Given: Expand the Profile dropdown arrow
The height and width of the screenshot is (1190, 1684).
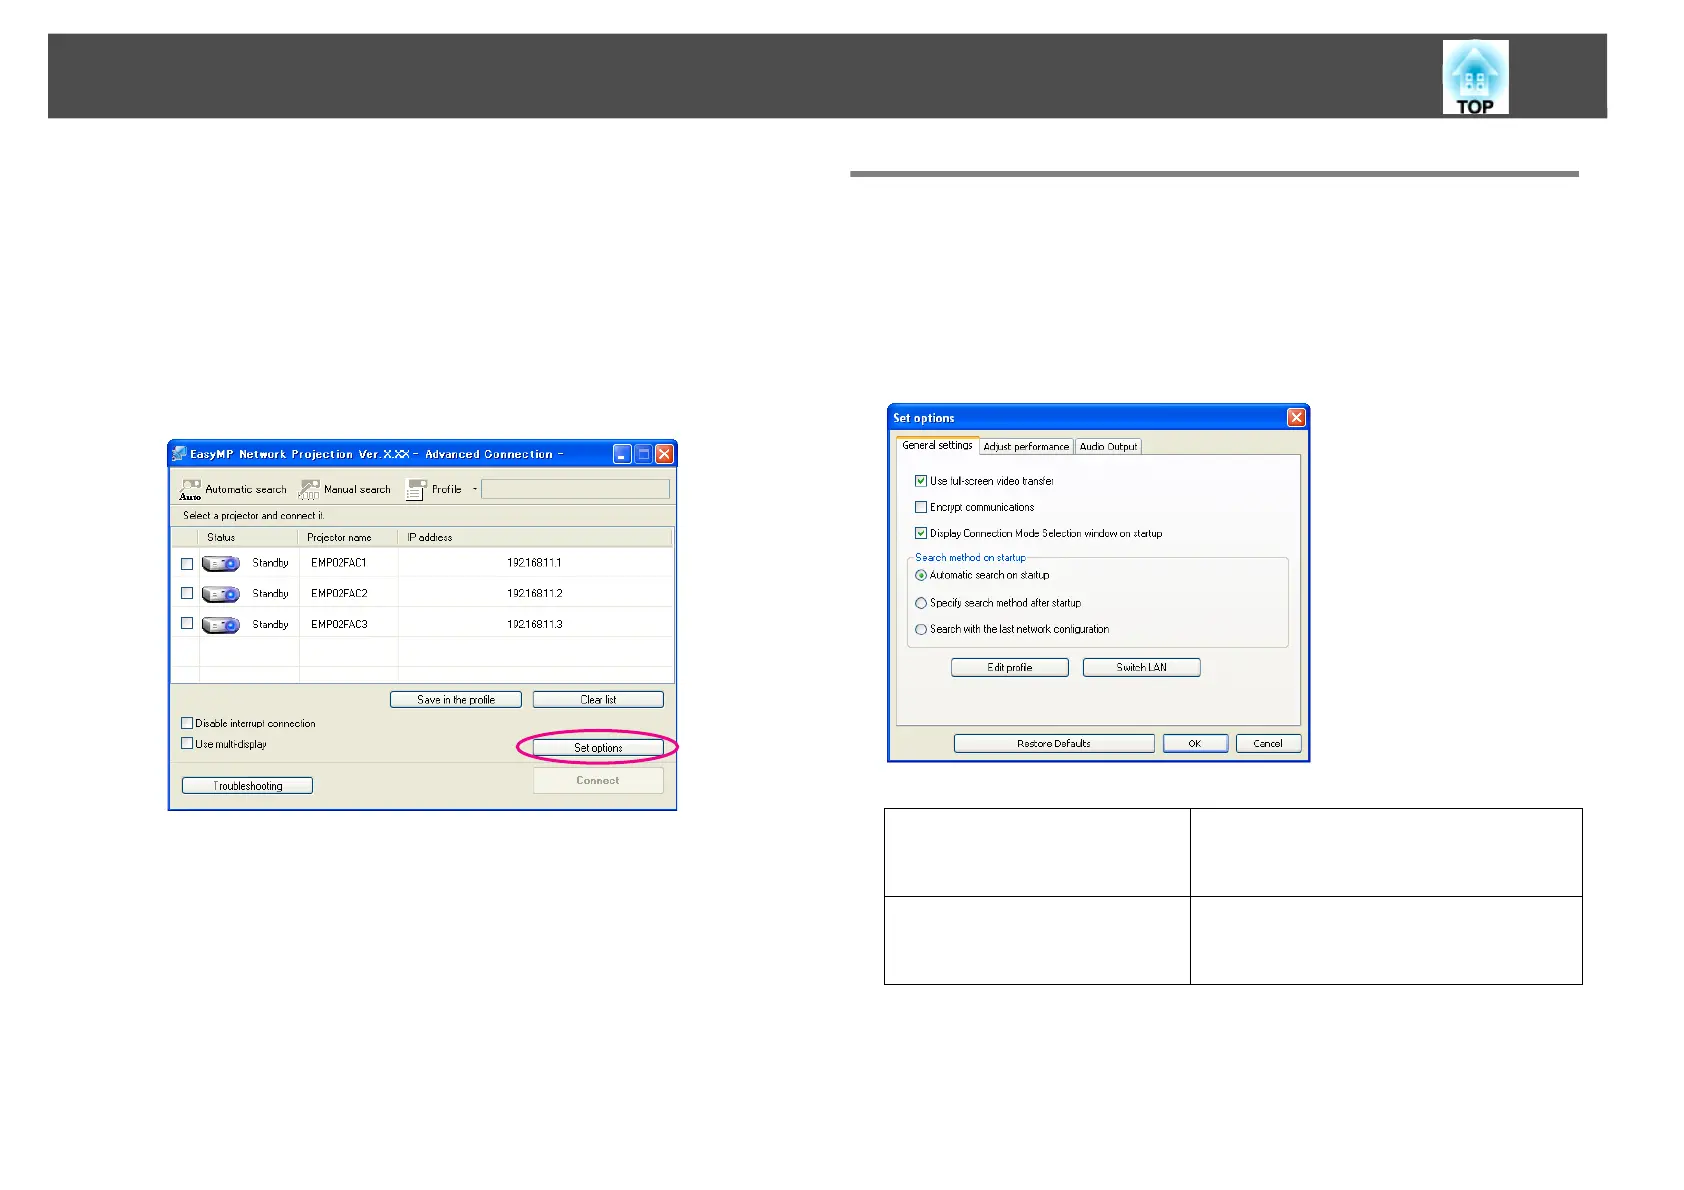Looking at the screenshot, I should pyautogui.click(x=475, y=489).
